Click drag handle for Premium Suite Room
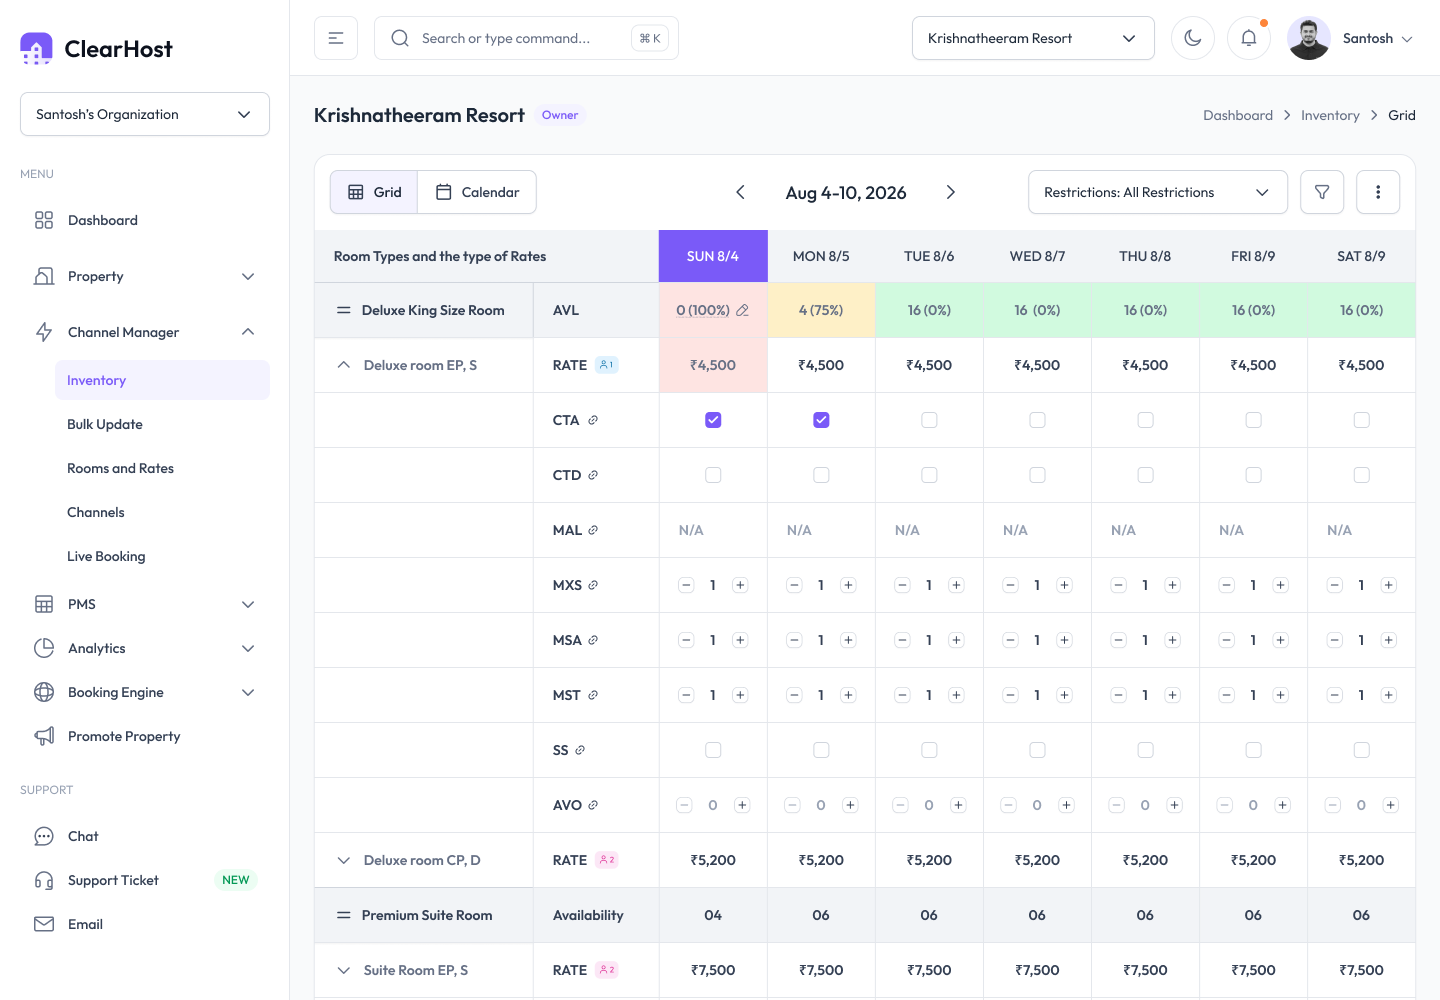1440x1000 pixels. click(343, 915)
